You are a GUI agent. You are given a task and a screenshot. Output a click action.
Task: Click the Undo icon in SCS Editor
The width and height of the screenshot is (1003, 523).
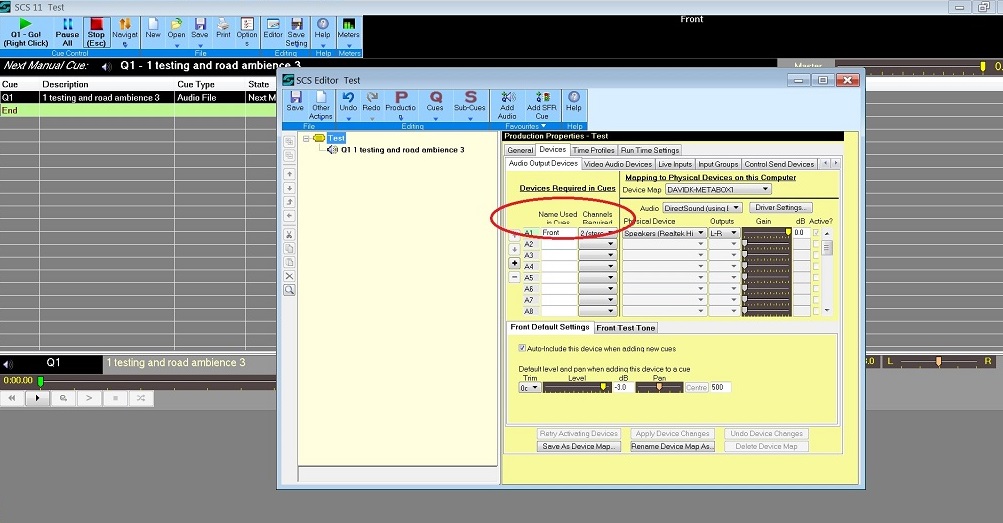(348, 104)
